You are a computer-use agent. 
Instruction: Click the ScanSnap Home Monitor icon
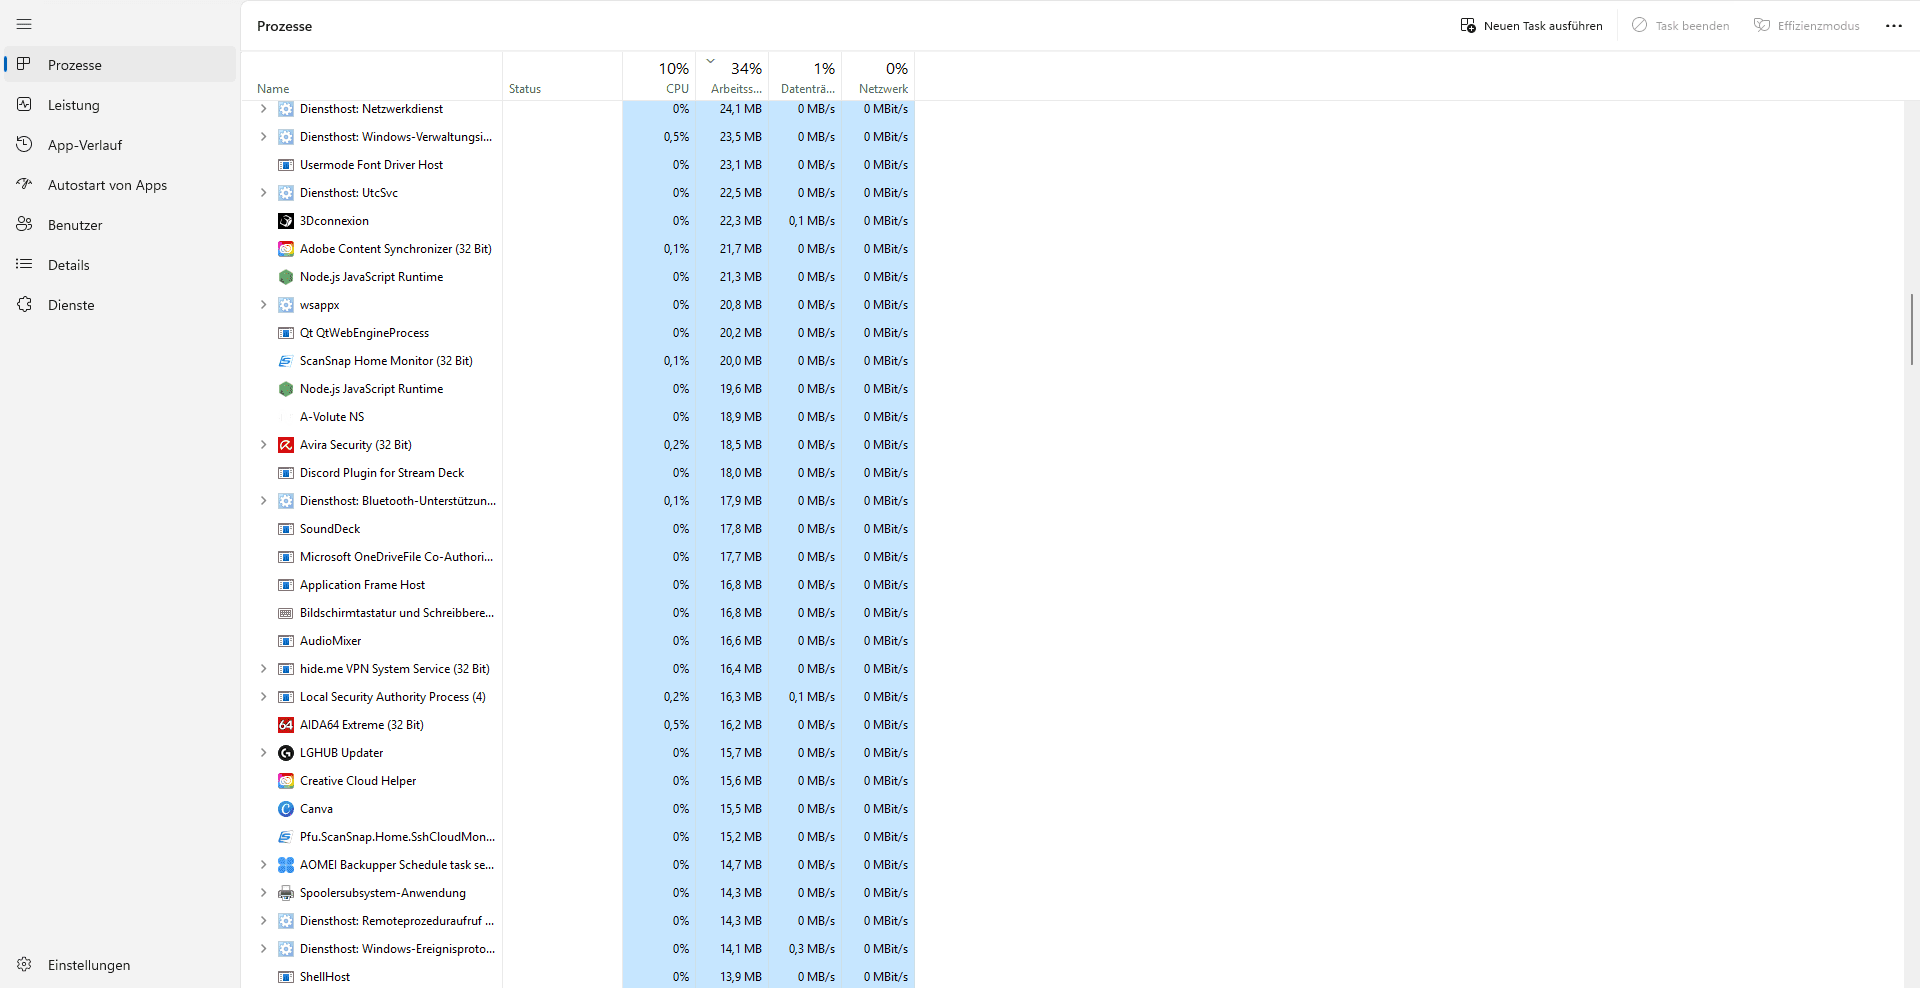coord(286,361)
